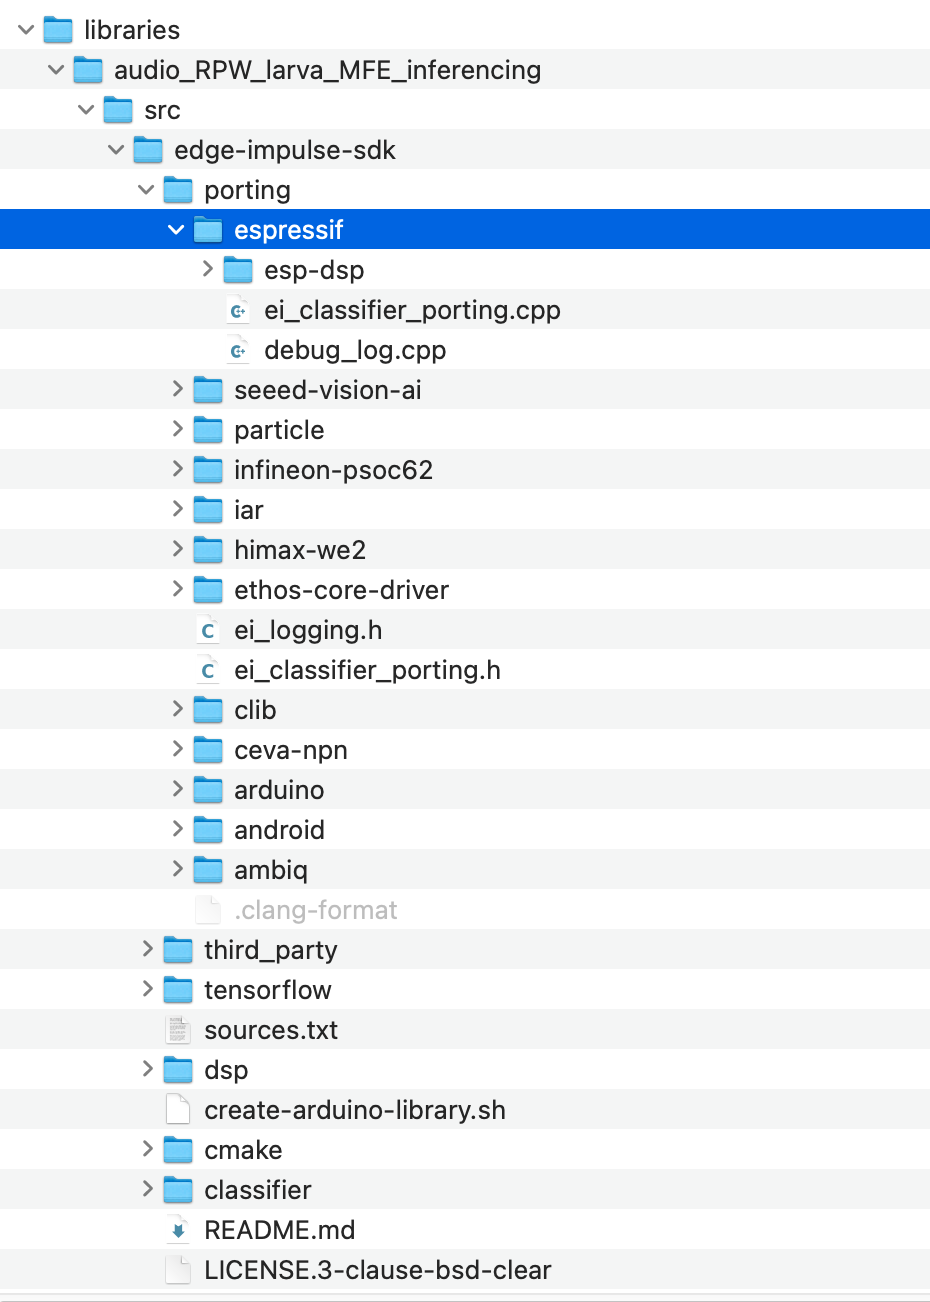Click the tensorflow folder icon
The height and width of the screenshot is (1302, 930).
(x=178, y=990)
